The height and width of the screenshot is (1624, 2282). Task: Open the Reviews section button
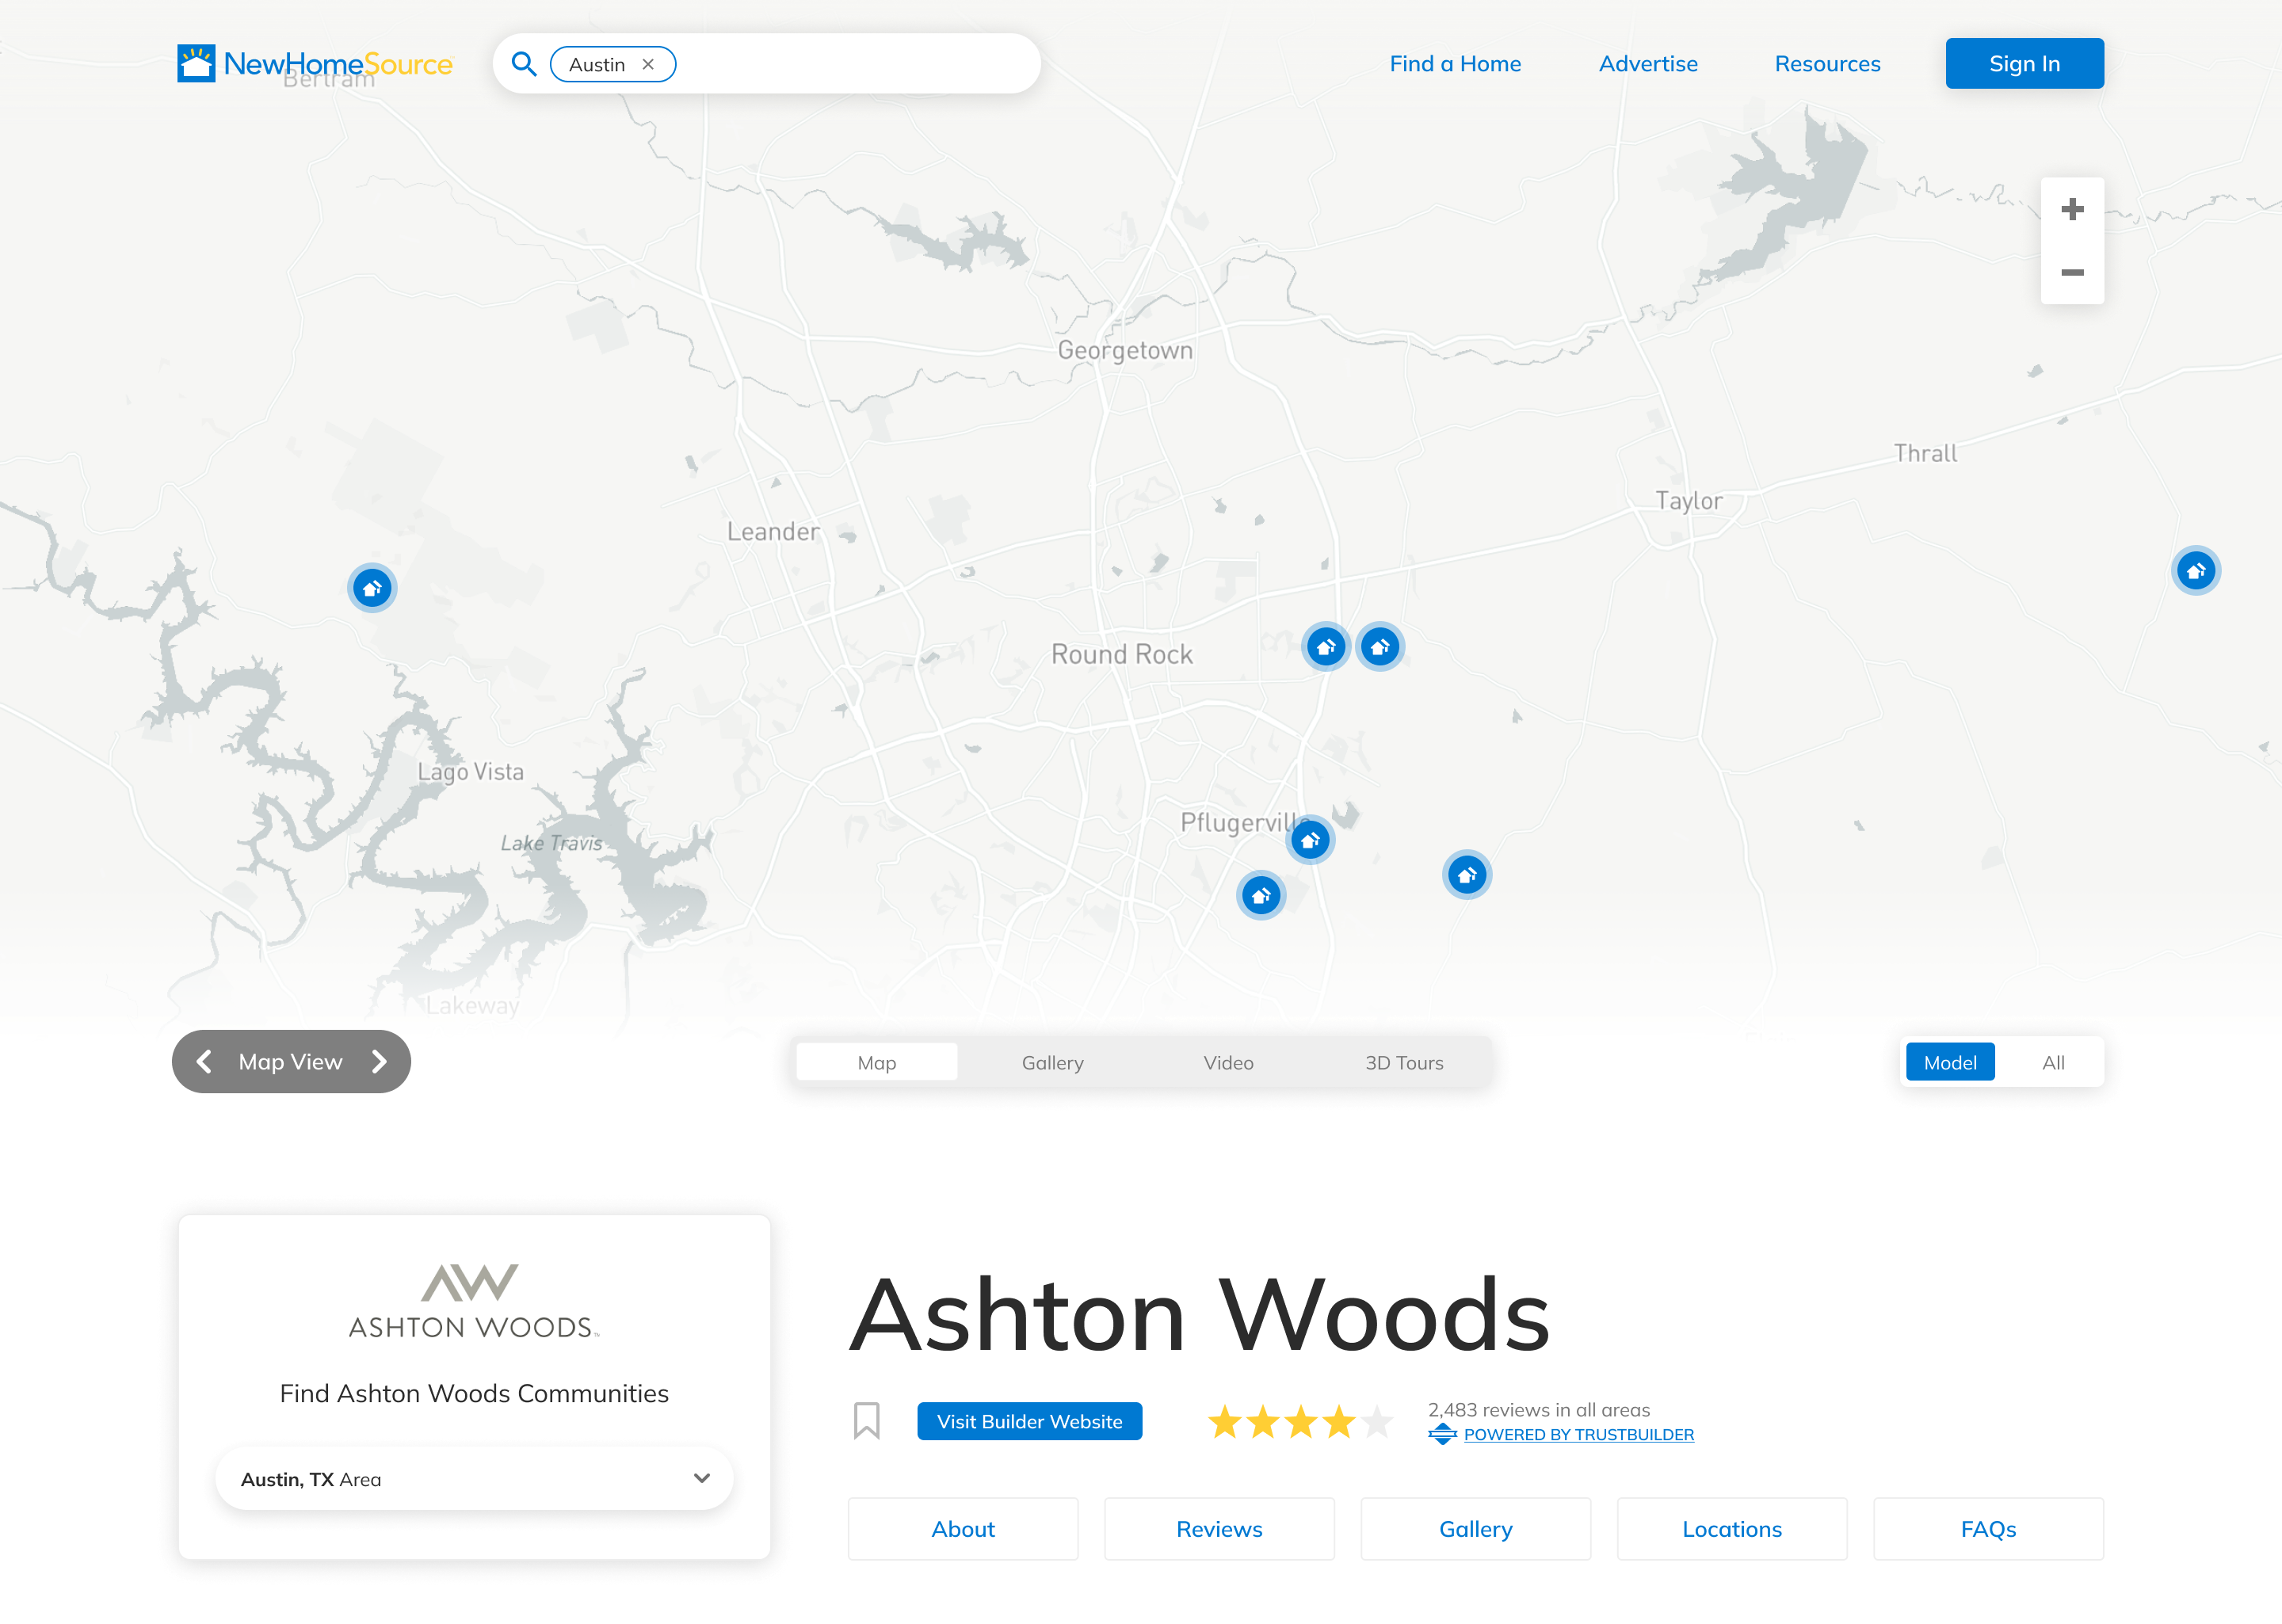click(1219, 1528)
